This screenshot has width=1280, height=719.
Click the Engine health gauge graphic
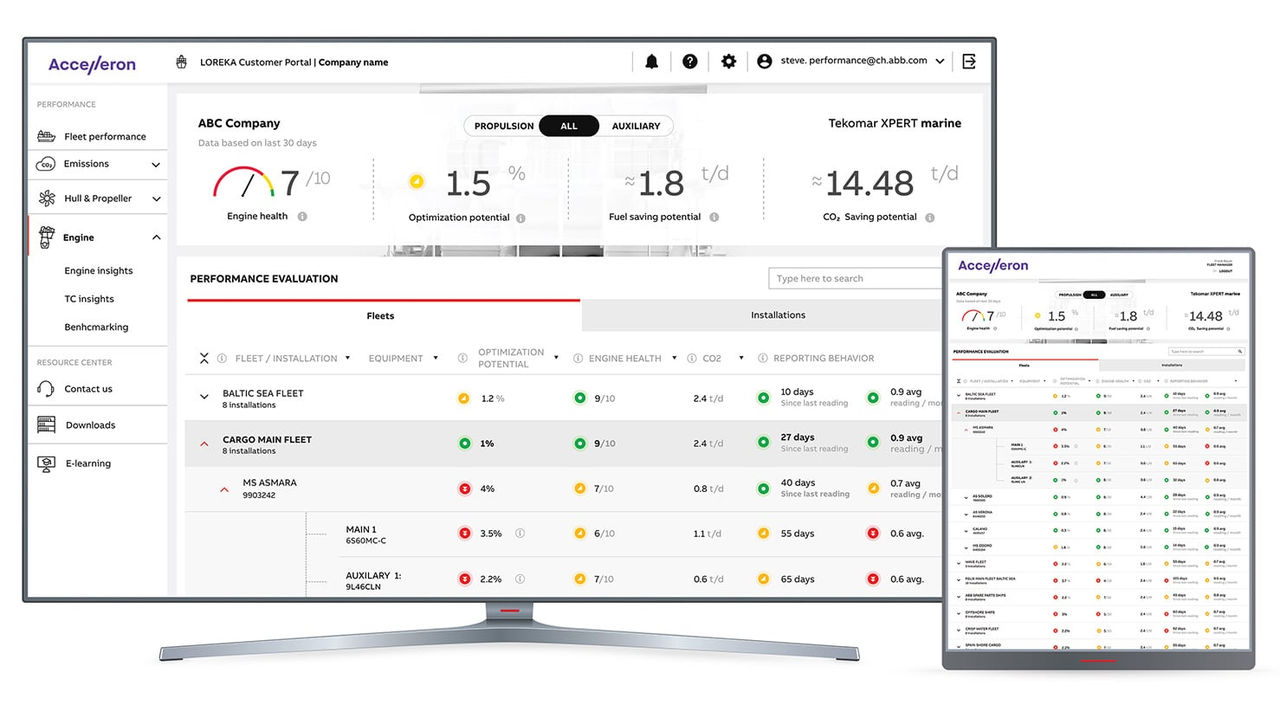click(x=243, y=182)
